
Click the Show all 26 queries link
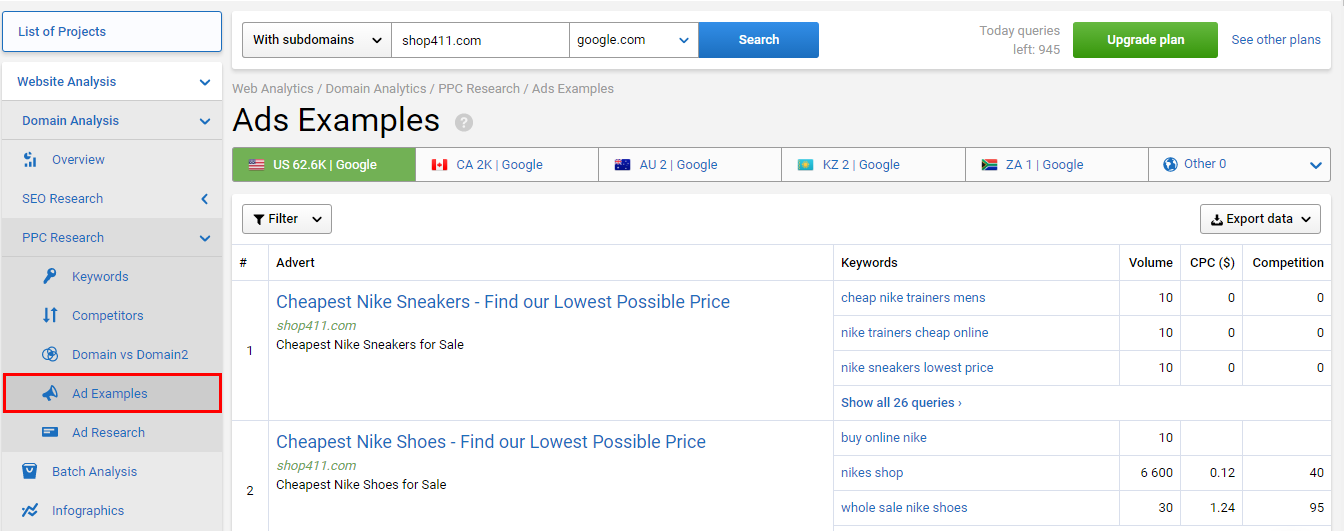pyautogui.click(x=901, y=403)
